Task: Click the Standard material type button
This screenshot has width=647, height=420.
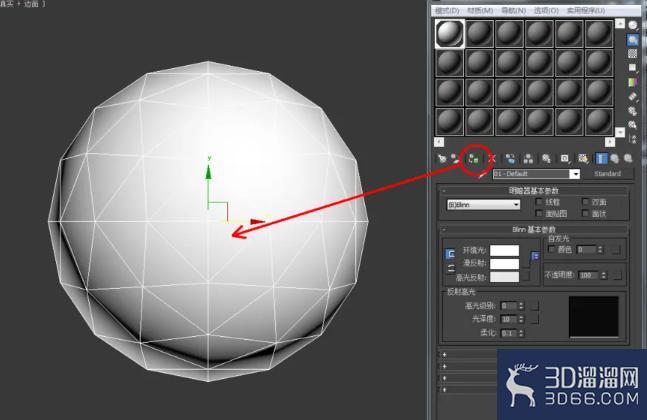Action: tap(608, 174)
